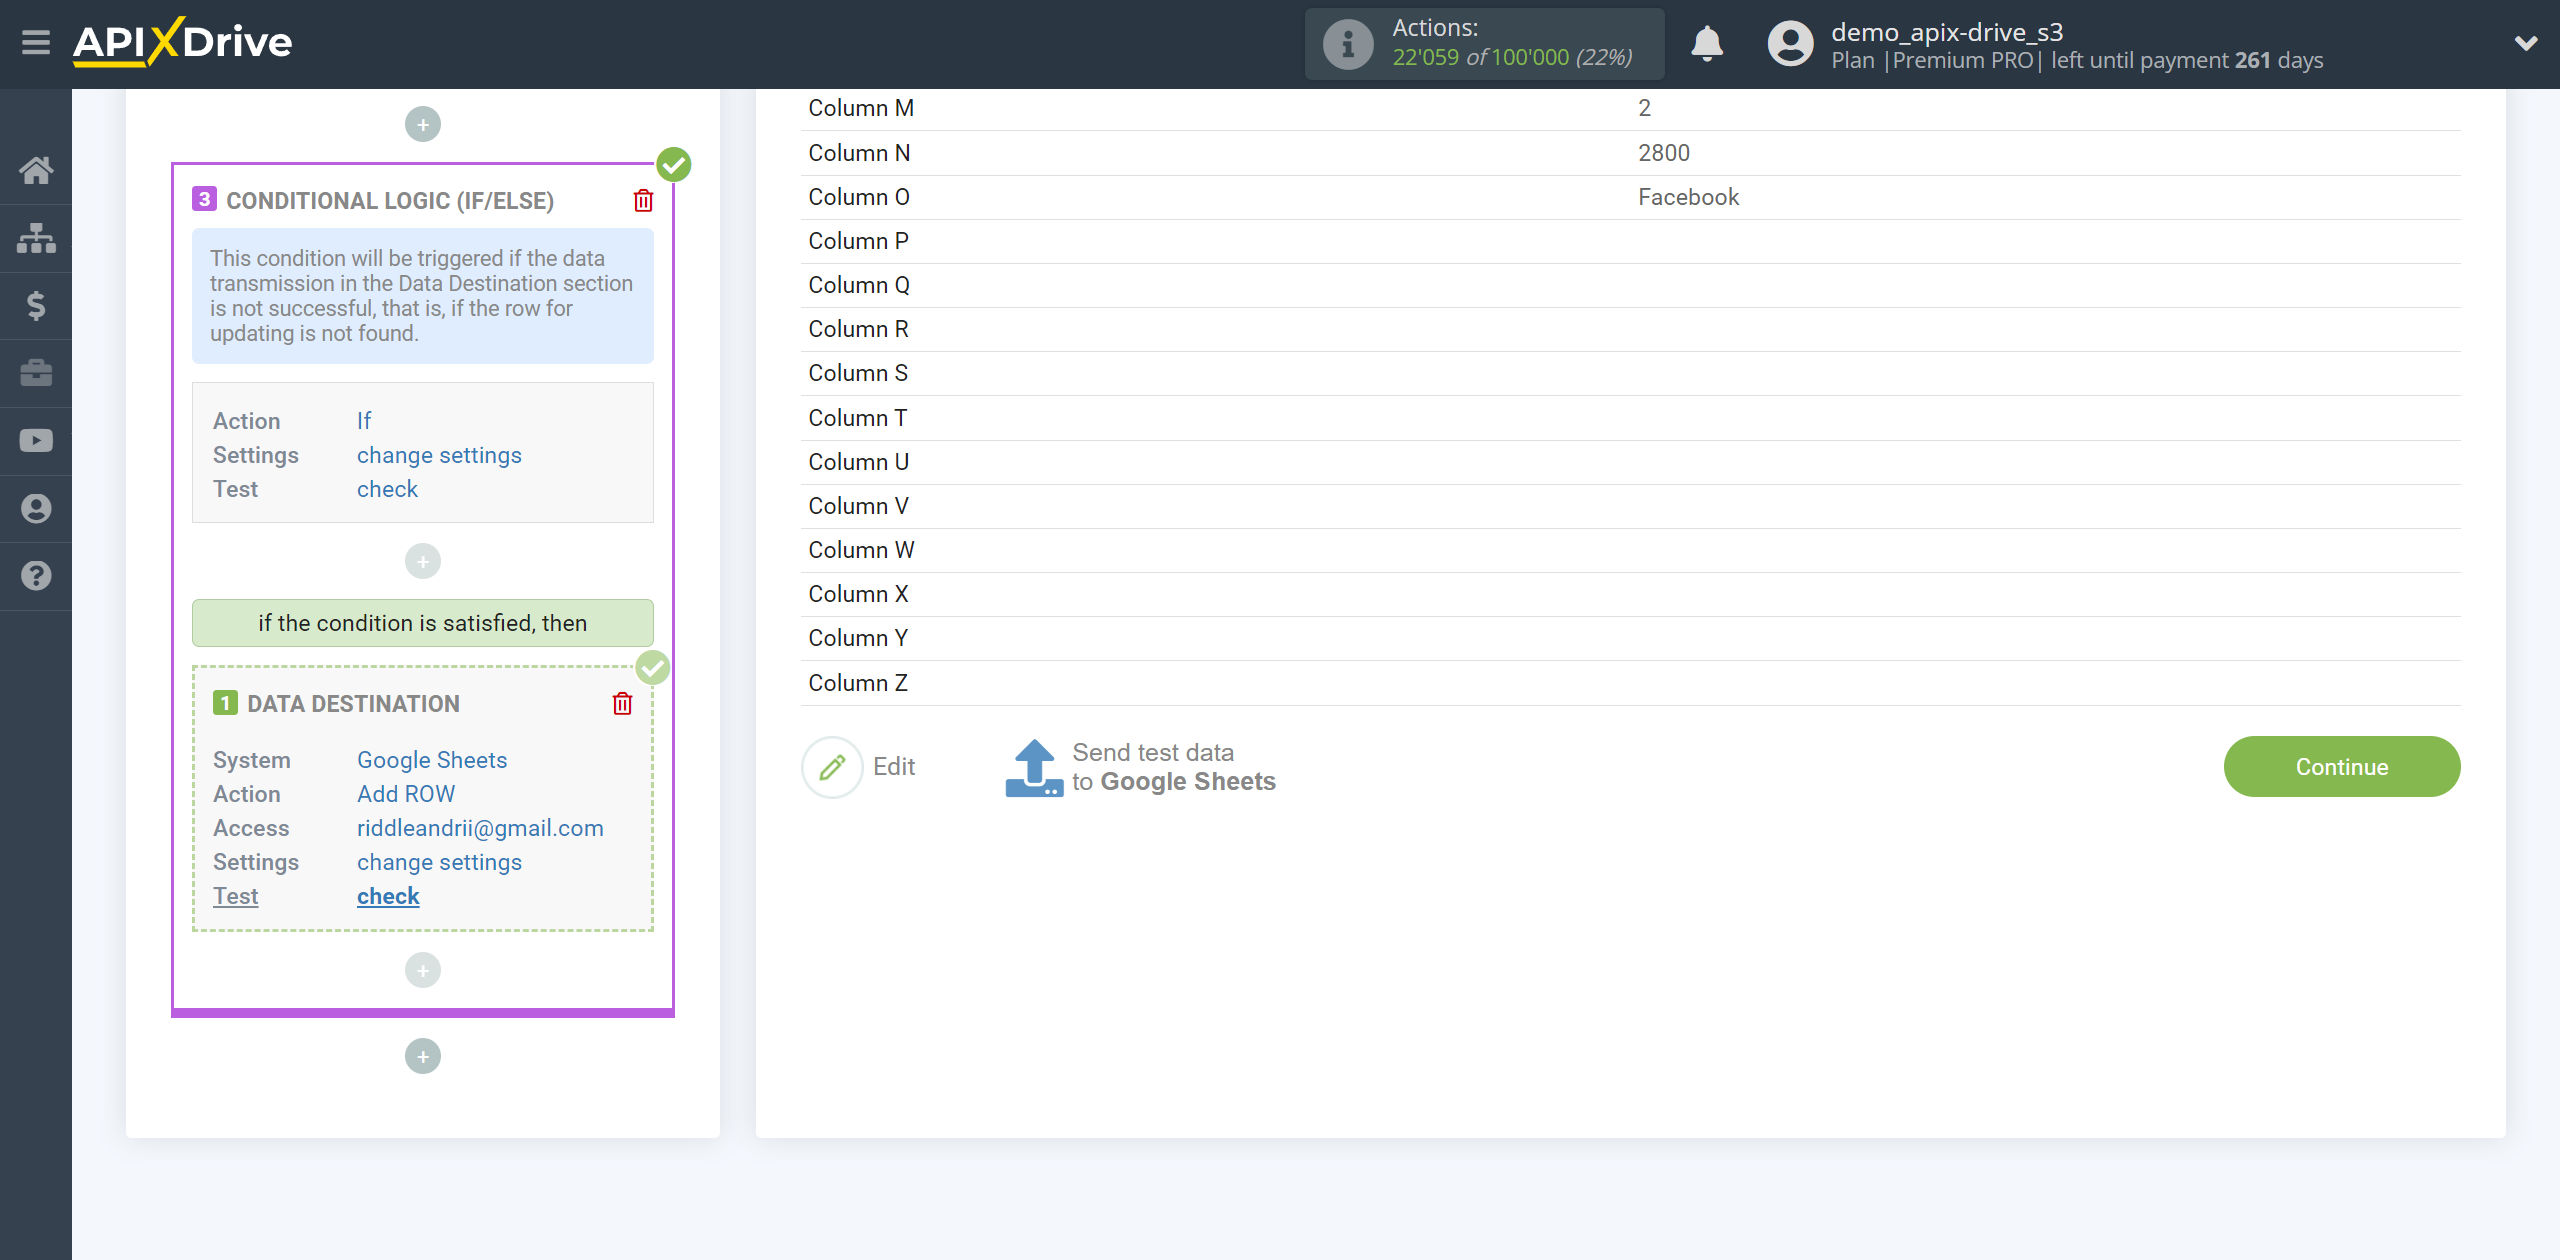Click the user avatar icon

(1790, 44)
